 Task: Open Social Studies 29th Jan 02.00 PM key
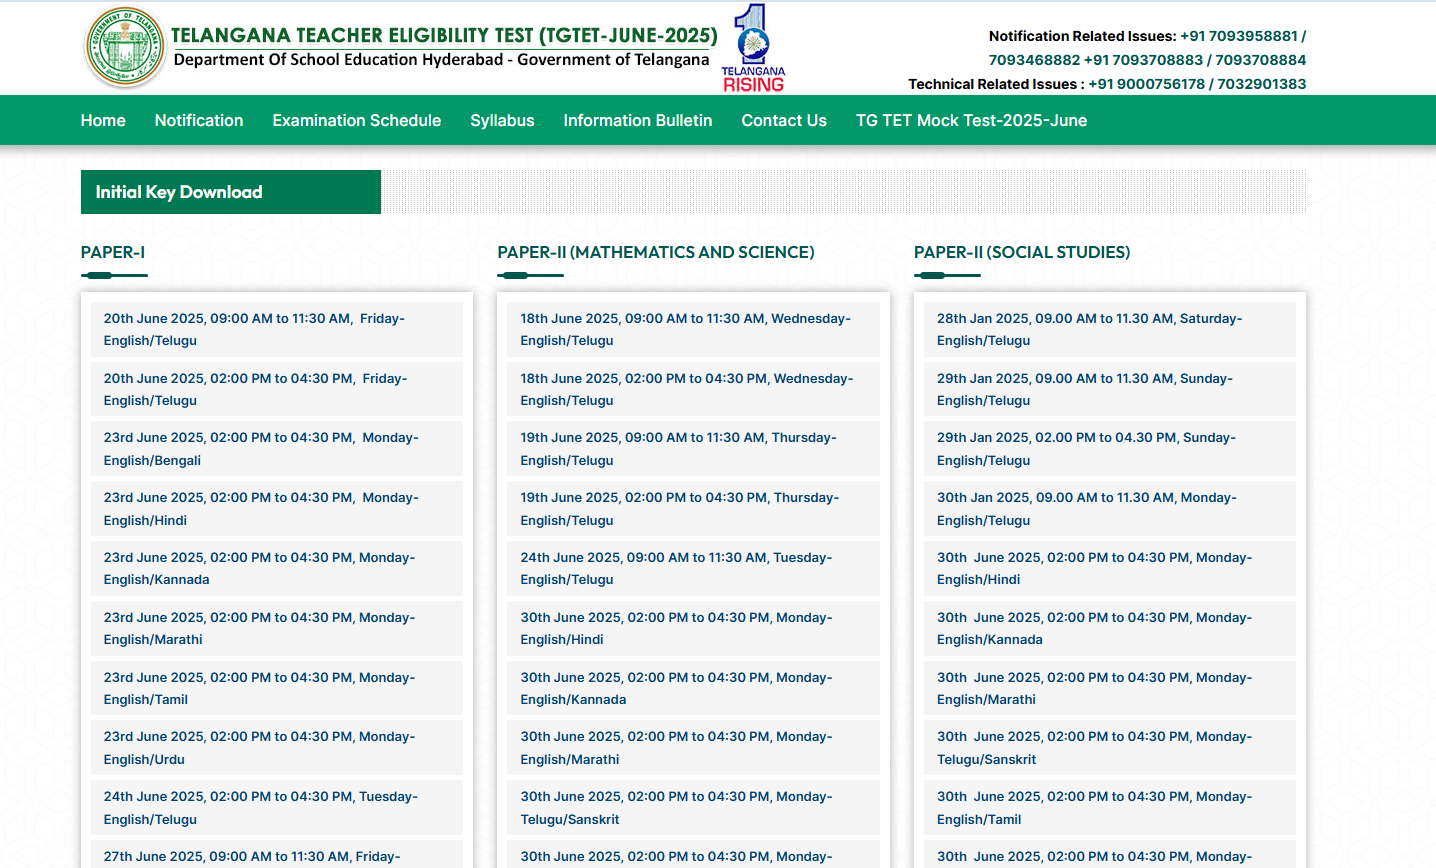(1110, 449)
